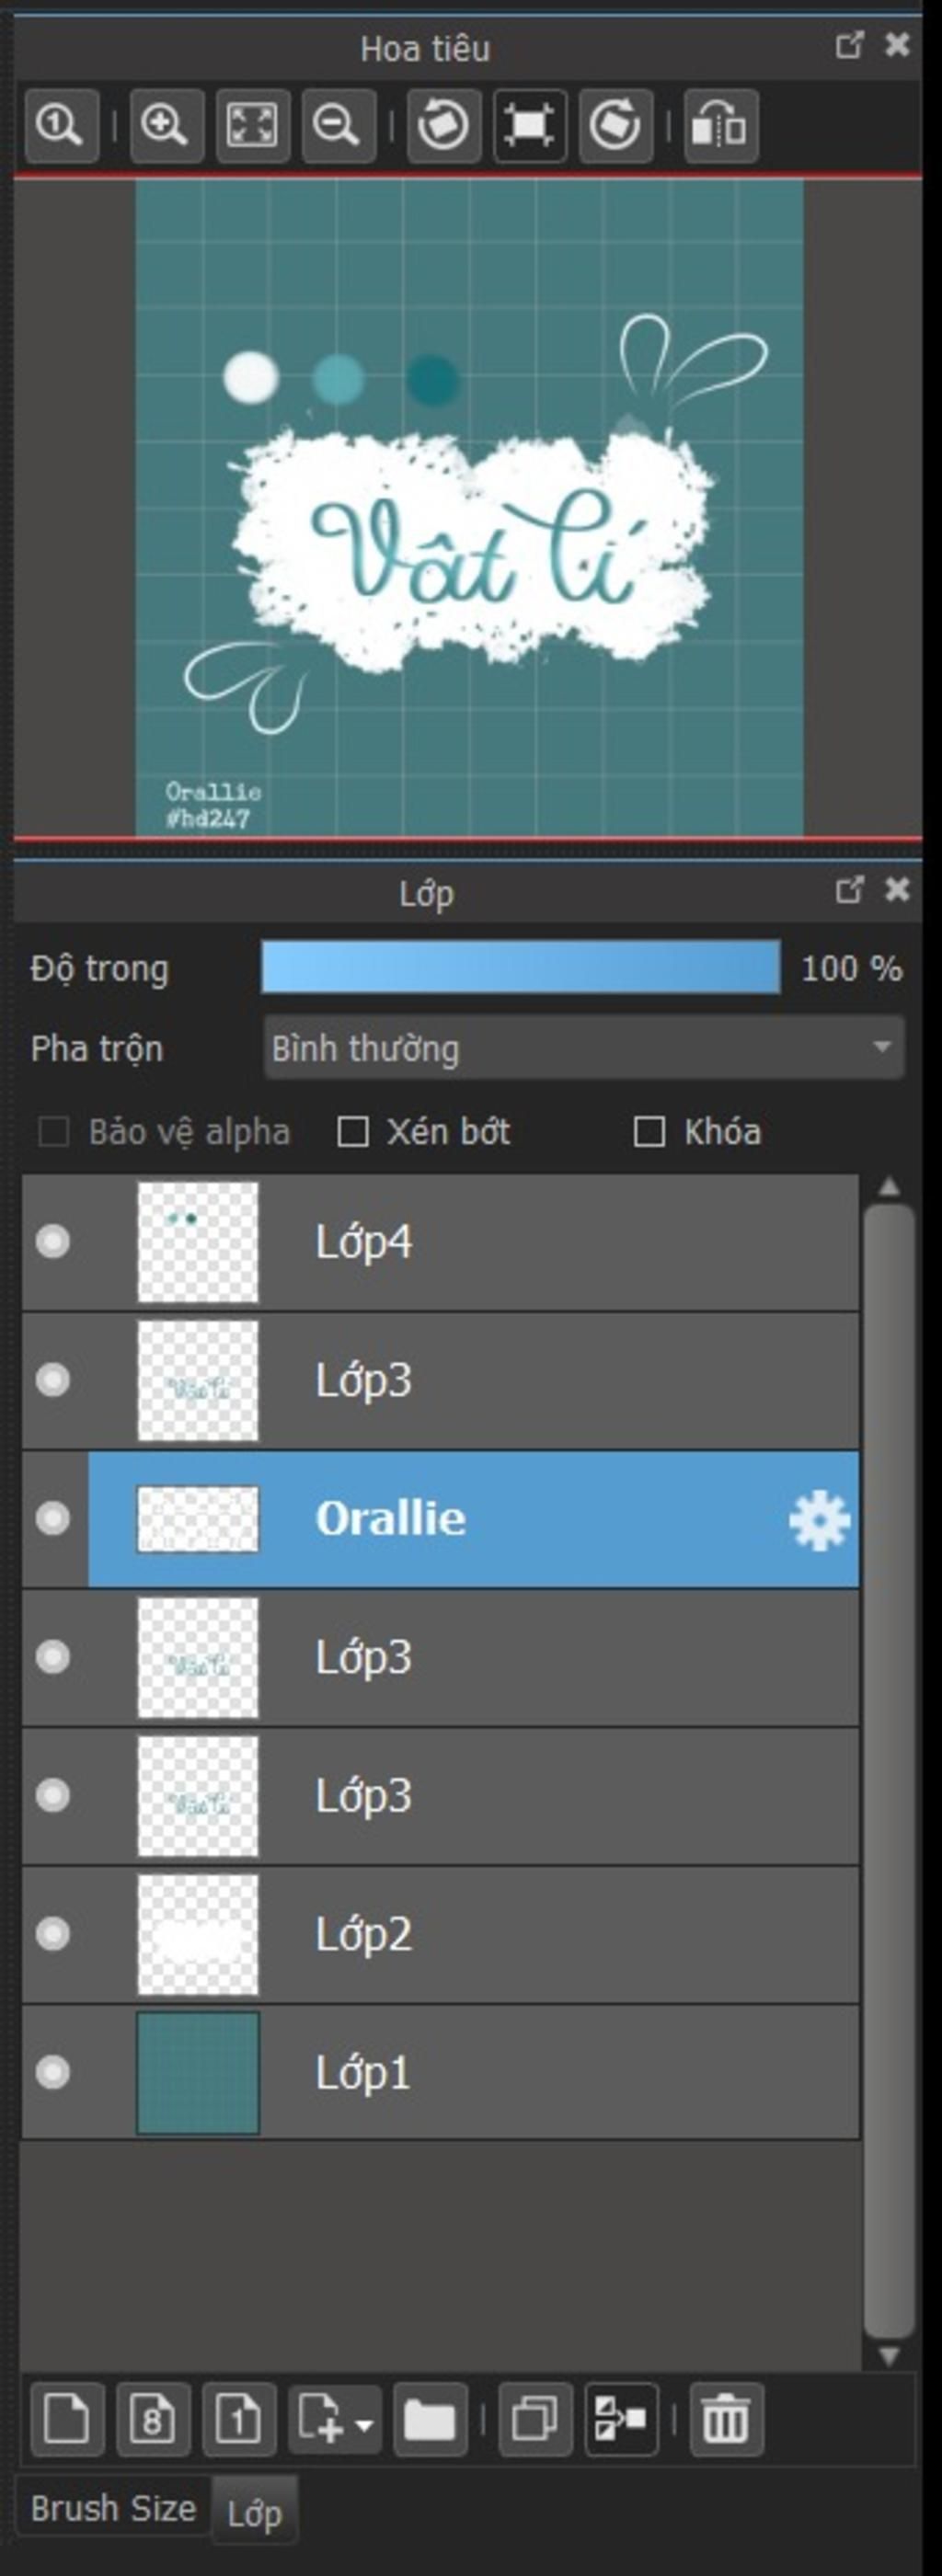This screenshot has height=2576, width=942.
Task: Click the zoom in magnifier icon
Action: 165,126
